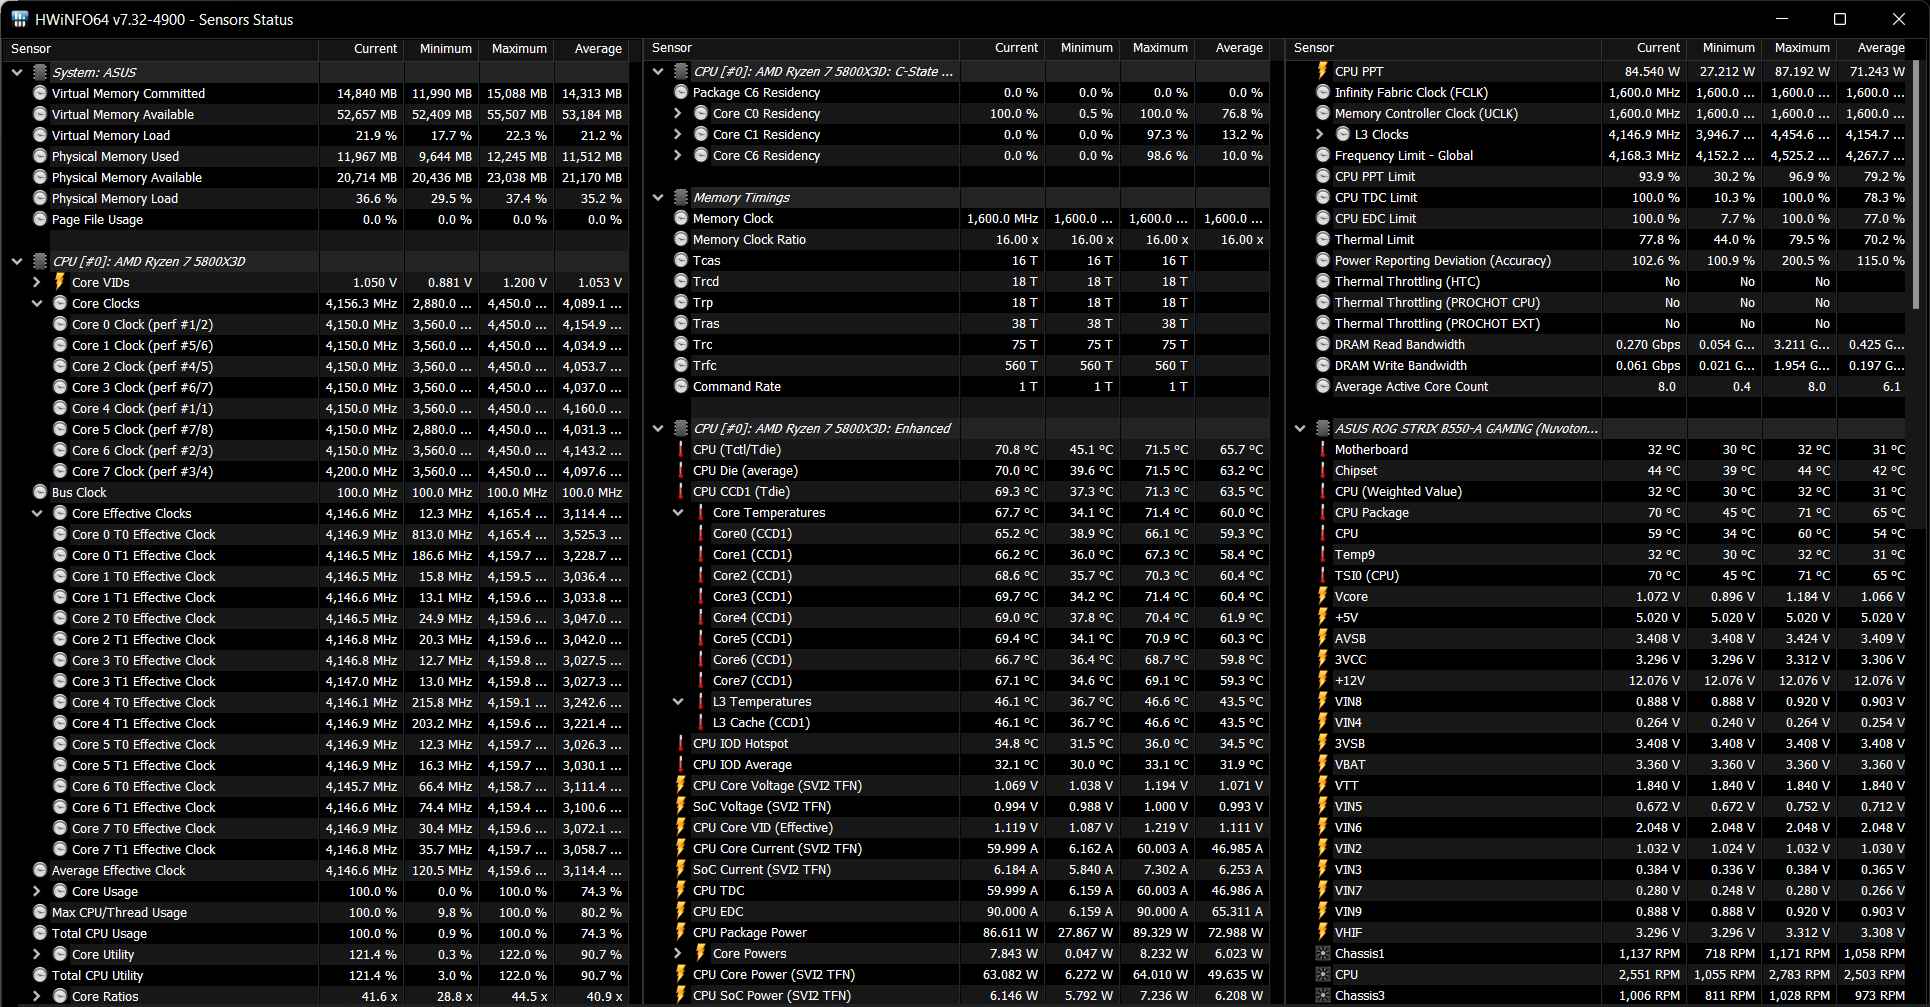Maximize the HWiNFO64 Sensors Status window
Viewport: 1930px width, 1007px height.
click(1839, 19)
